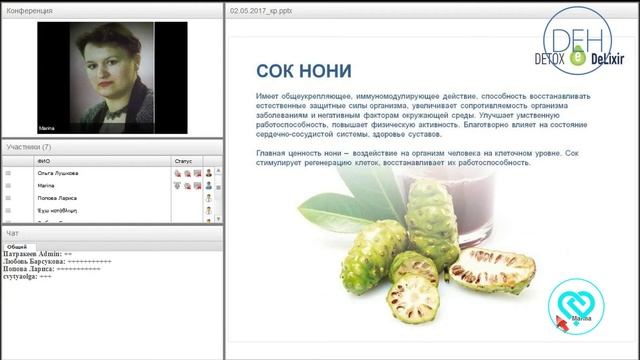Image resolution: width=640 pixels, height=360 pixels.
Task: Click the user role avatar for Попова Лариса
Action: tap(209, 198)
